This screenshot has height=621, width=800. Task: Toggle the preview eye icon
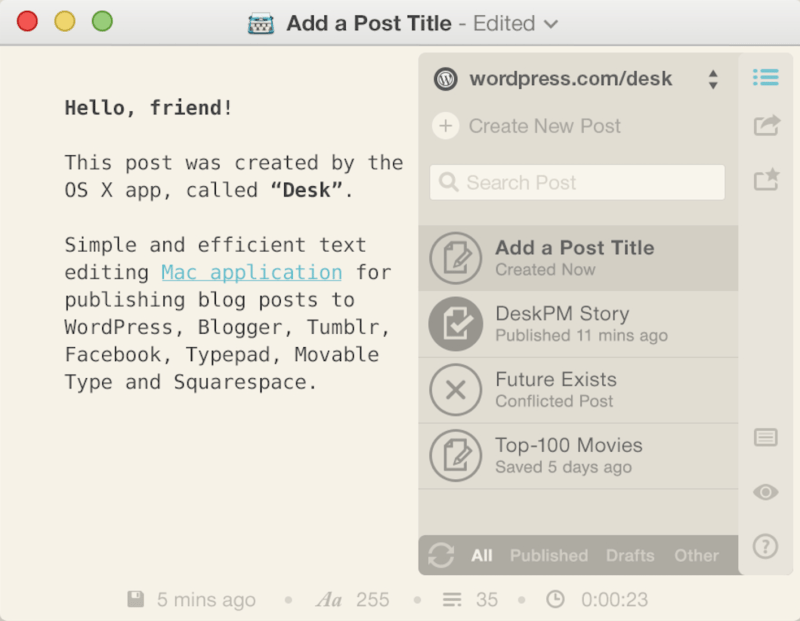765,492
